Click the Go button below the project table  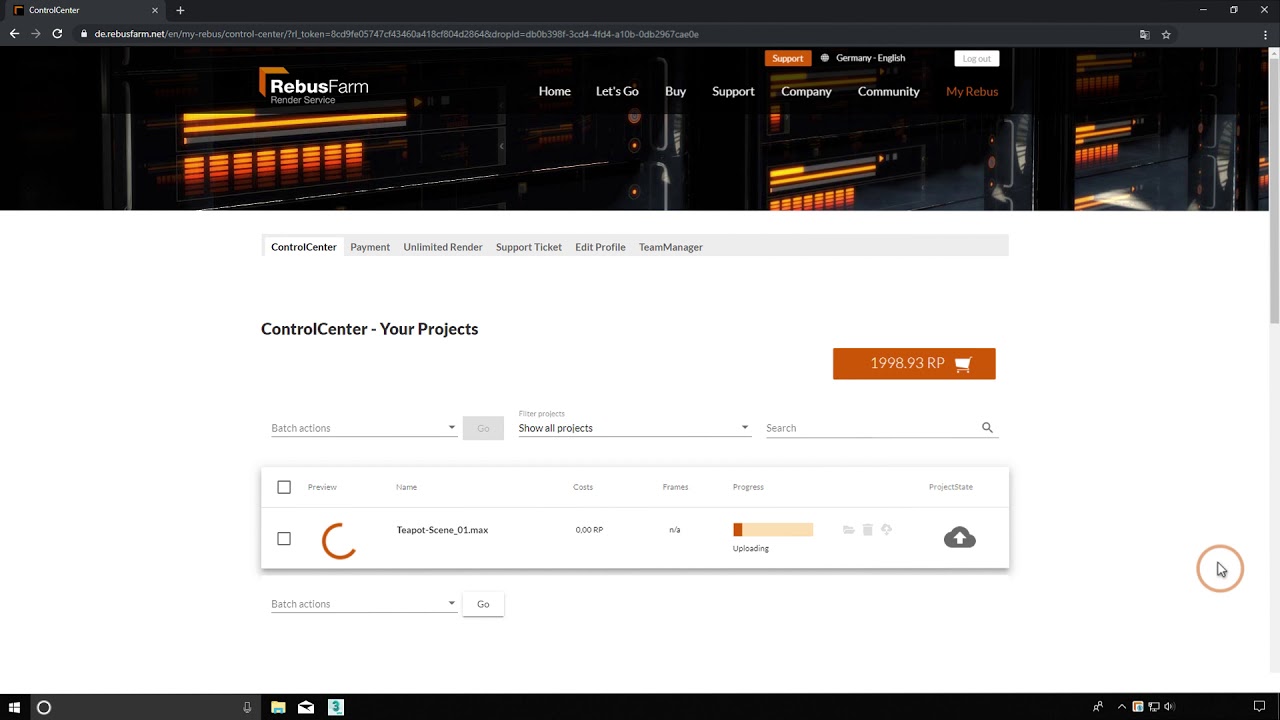click(x=483, y=604)
